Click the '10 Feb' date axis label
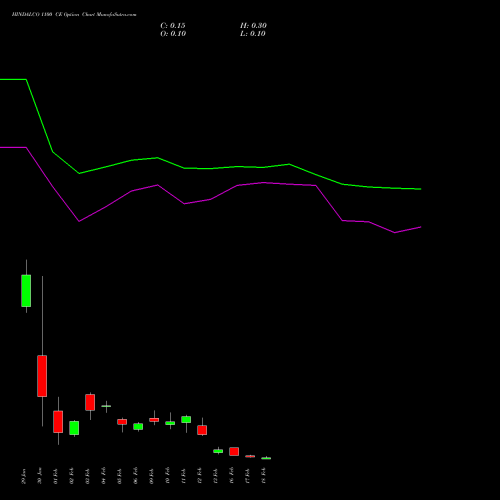 168,476
